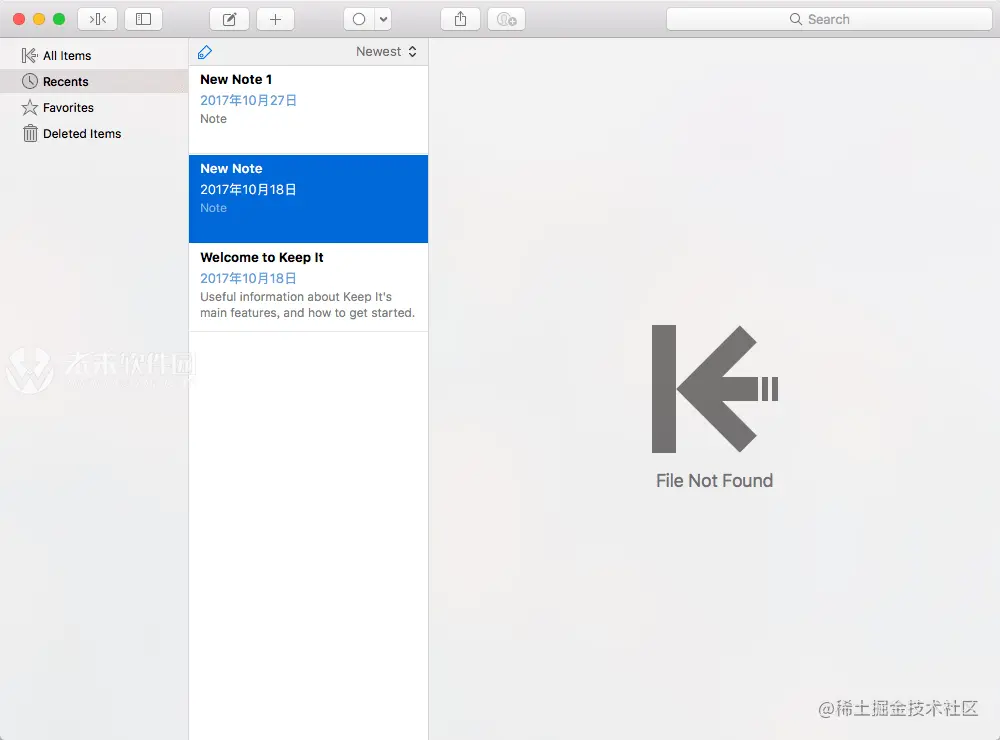Click the Welcome note description text
Viewport: 1000px width, 740px height.
pyautogui.click(x=307, y=305)
